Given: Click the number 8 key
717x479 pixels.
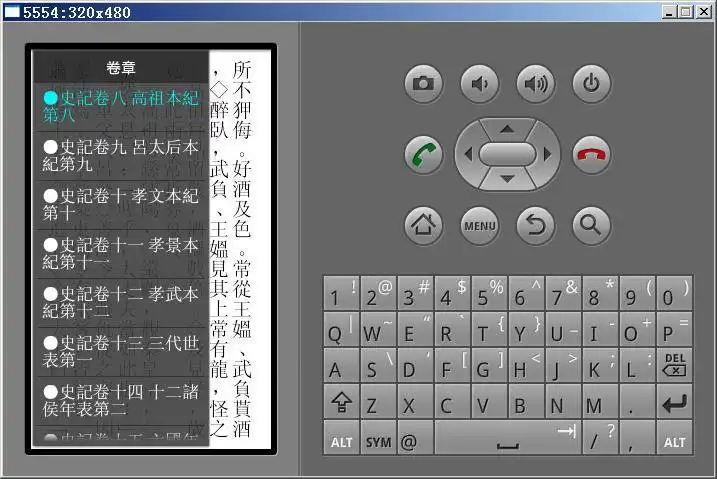Looking at the screenshot, I should (600, 293).
